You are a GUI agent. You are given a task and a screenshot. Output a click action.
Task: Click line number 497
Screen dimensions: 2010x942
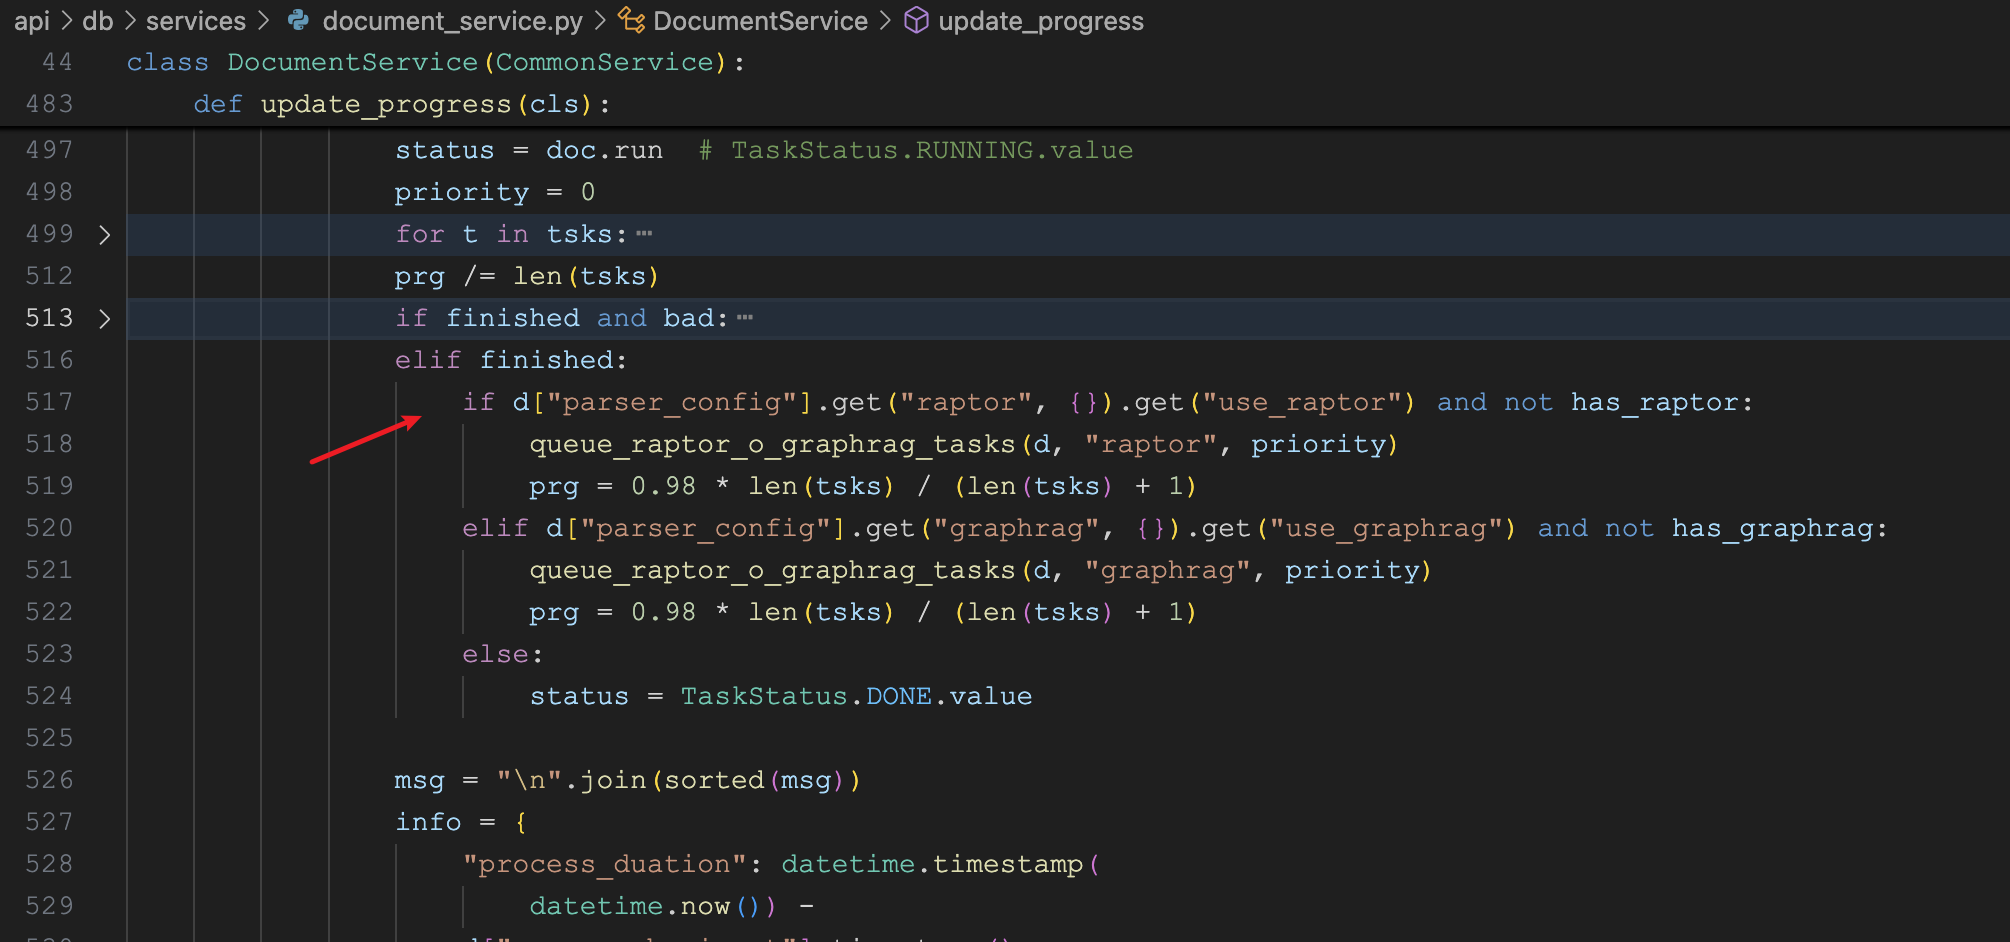pos(49,150)
